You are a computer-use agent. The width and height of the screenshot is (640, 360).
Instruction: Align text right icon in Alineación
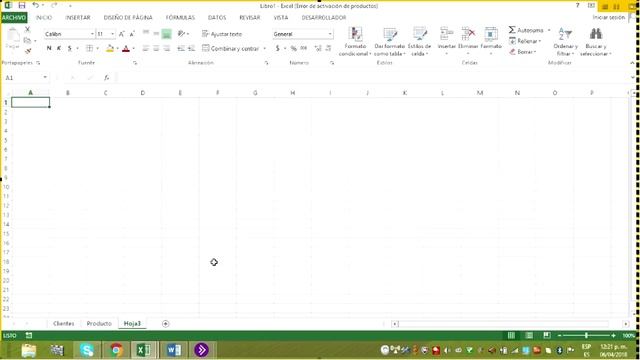click(x=167, y=48)
